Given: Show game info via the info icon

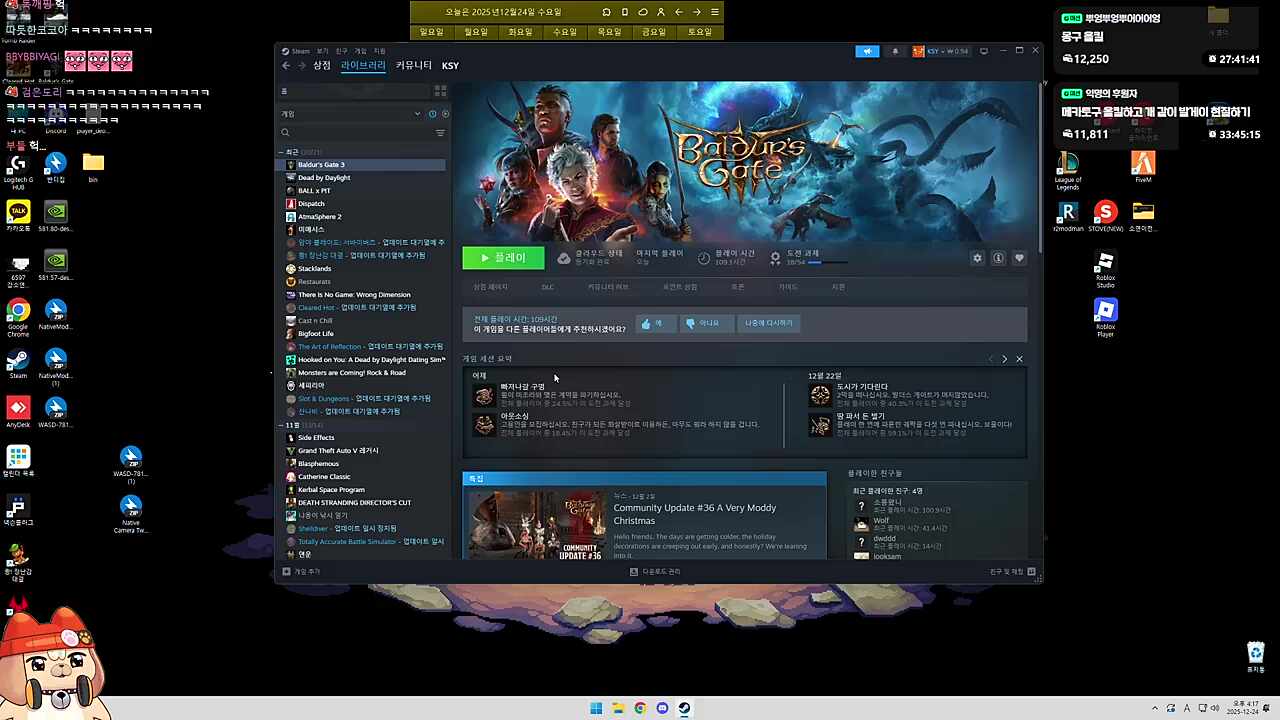Looking at the screenshot, I should coord(998,258).
